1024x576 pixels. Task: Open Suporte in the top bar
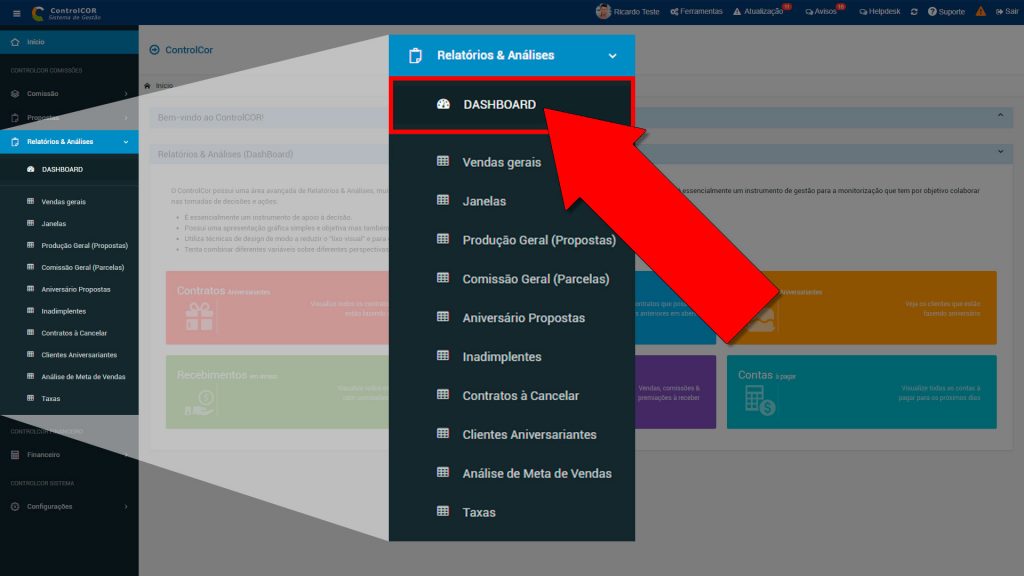[x=946, y=12]
